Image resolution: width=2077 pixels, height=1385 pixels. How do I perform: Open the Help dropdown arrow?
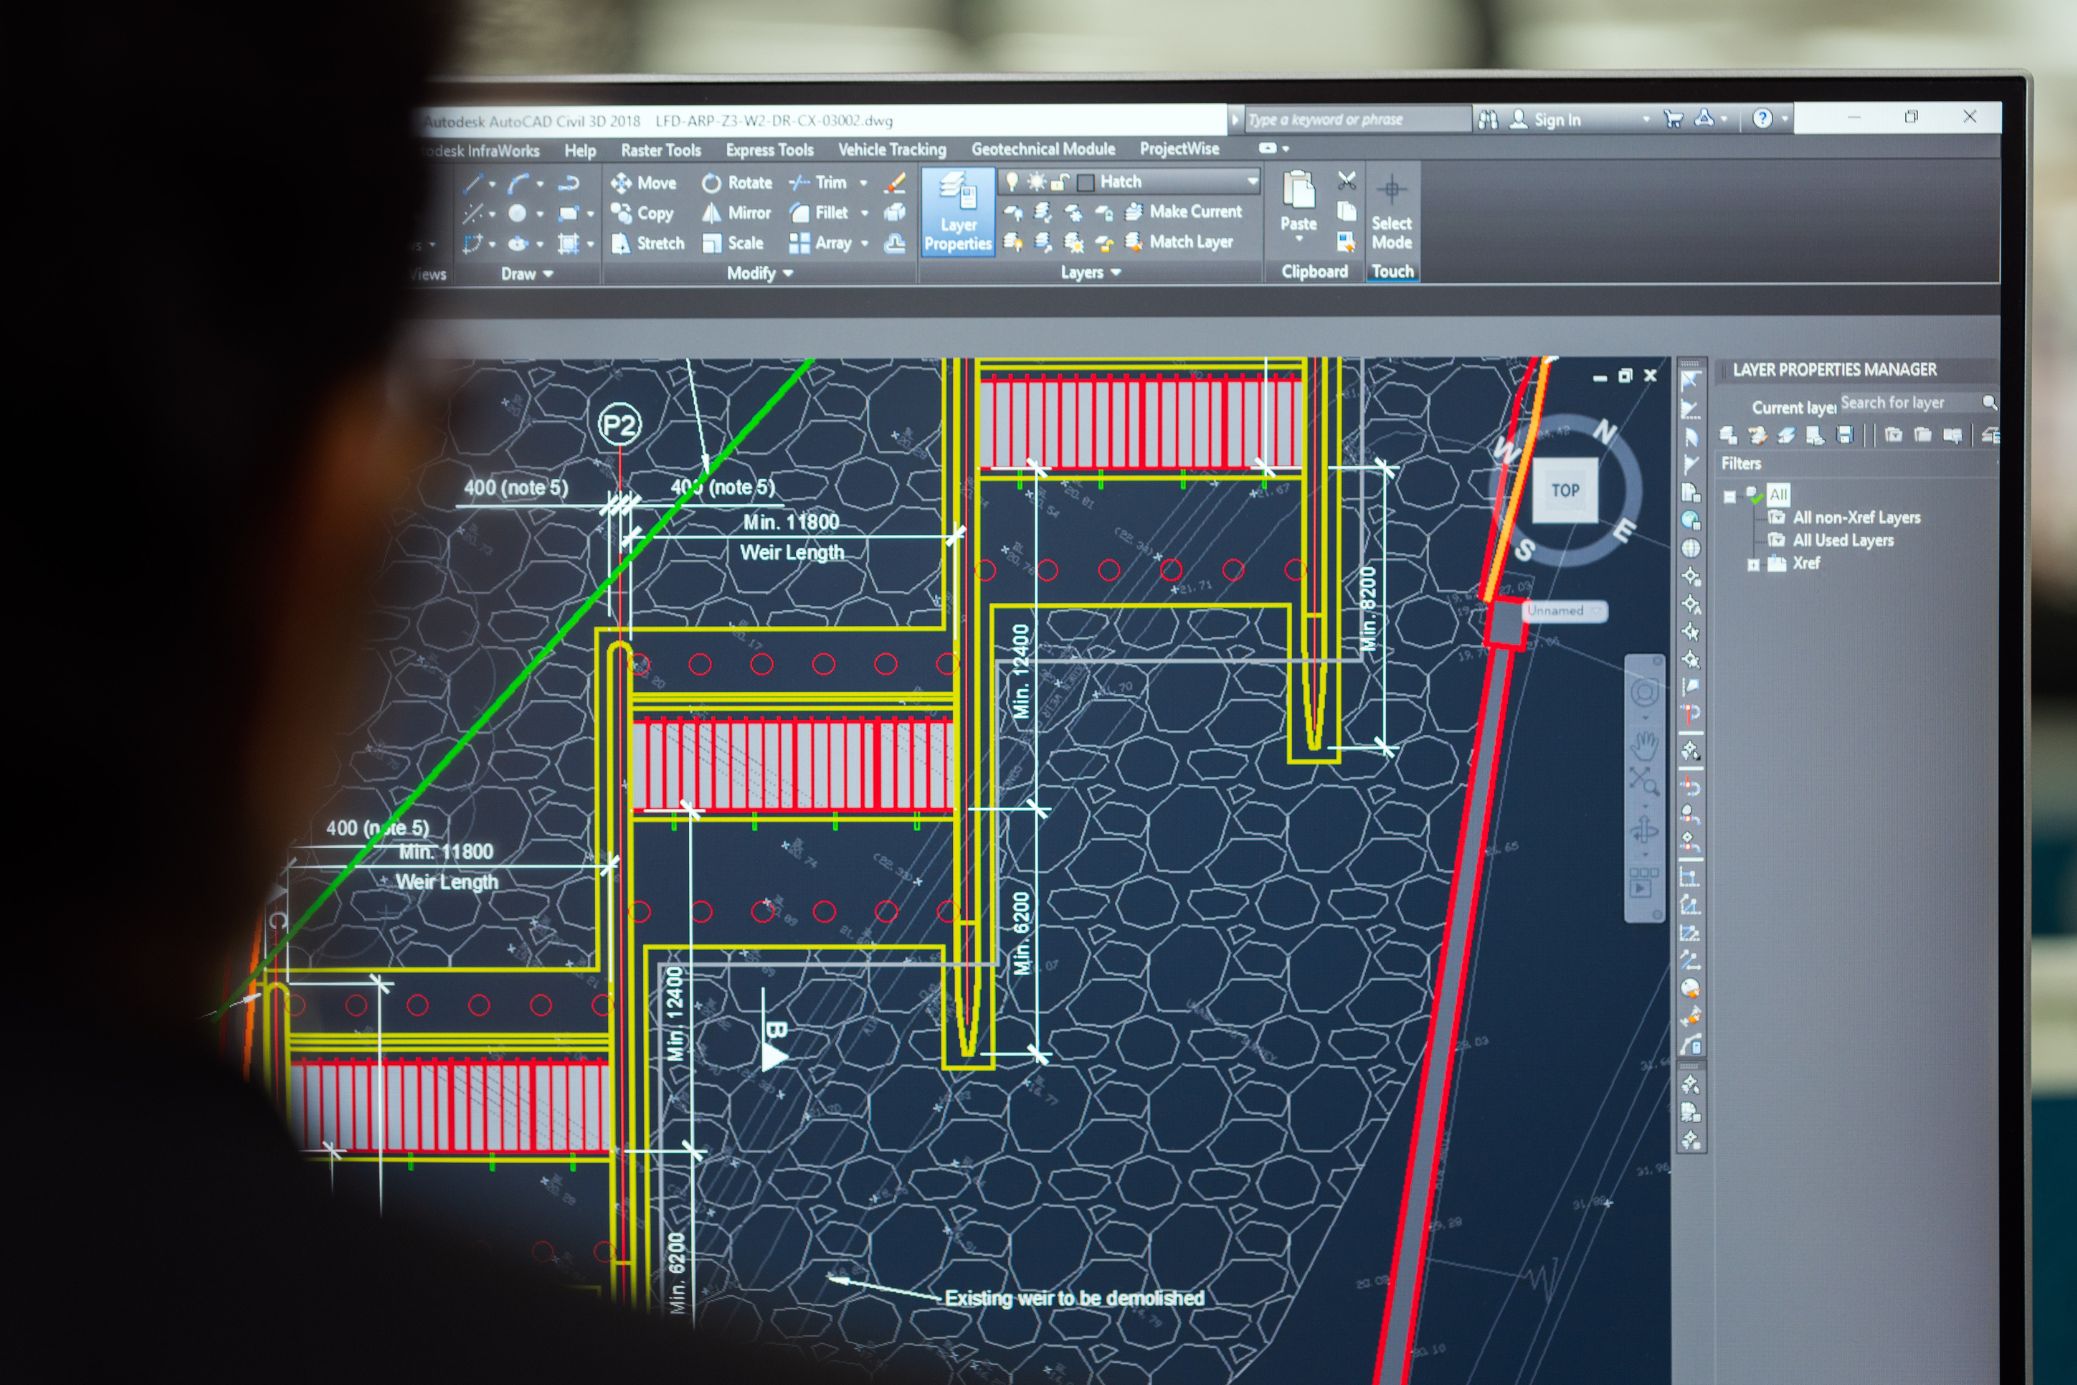[x=1784, y=119]
